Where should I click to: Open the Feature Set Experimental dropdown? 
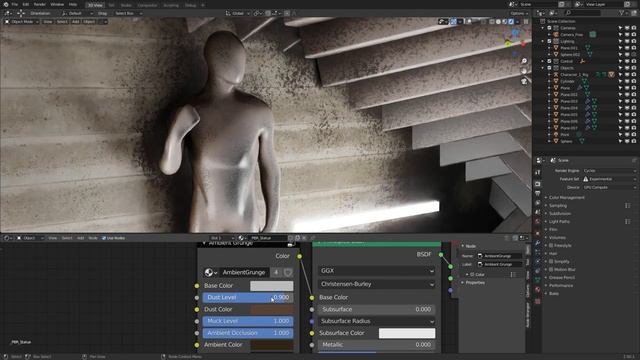tap(609, 179)
